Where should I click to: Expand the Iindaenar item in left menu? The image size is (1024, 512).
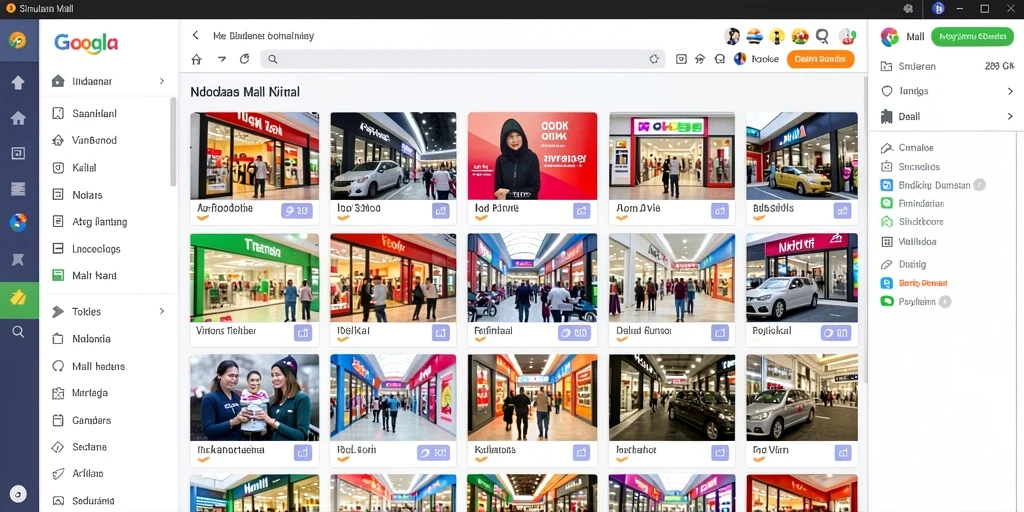click(x=161, y=81)
